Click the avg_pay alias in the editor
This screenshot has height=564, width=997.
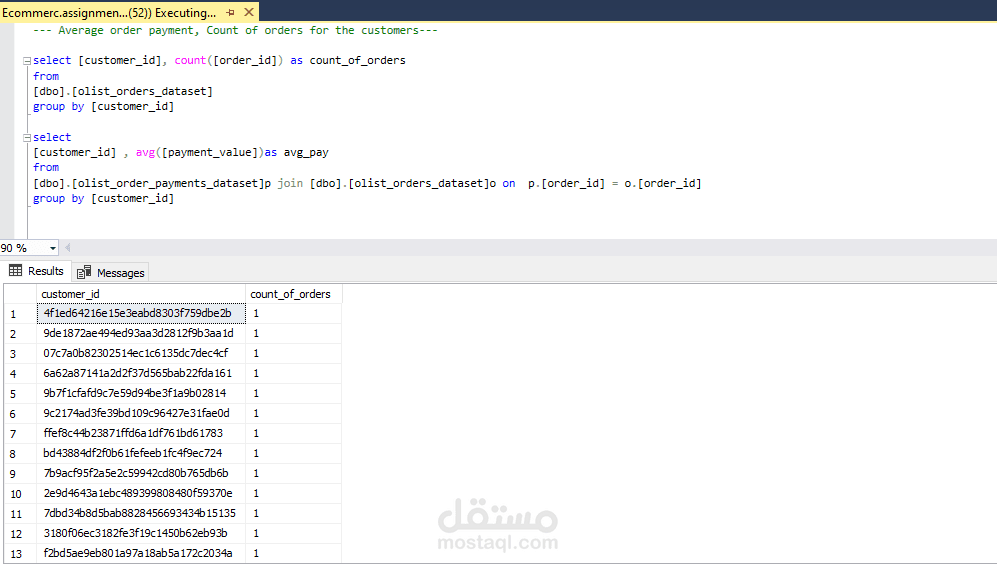coord(306,153)
